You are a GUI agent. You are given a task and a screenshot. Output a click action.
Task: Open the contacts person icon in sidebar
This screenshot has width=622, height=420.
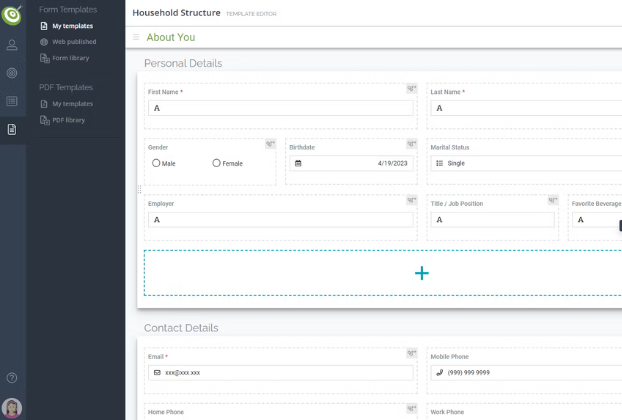pos(12,45)
